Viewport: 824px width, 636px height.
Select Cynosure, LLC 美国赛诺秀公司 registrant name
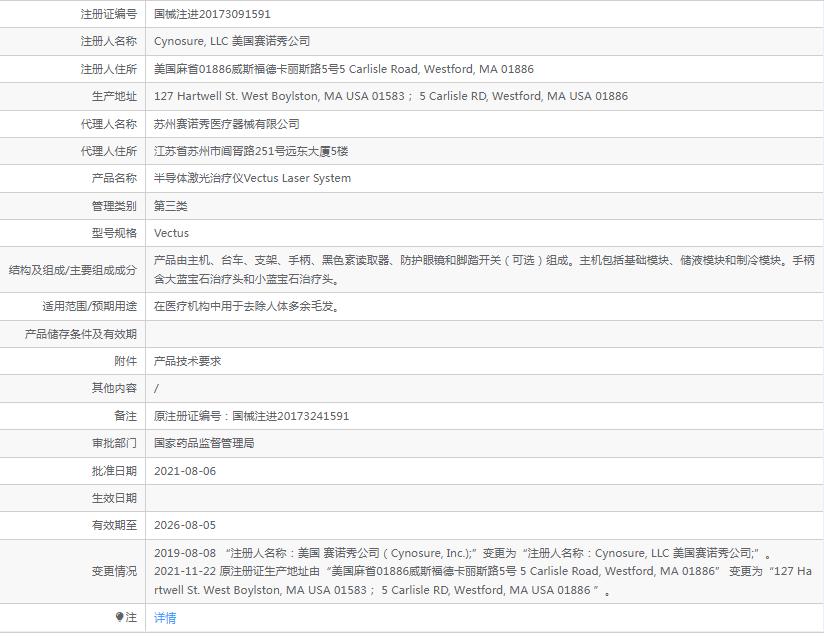tap(232, 41)
